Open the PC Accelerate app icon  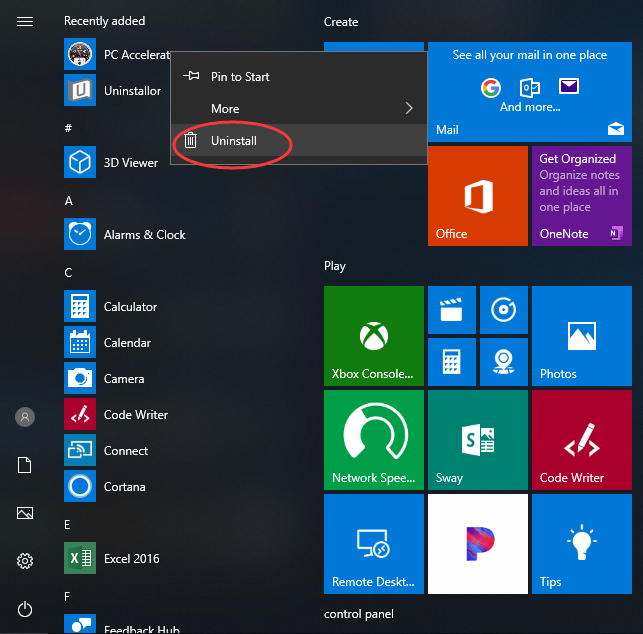tap(80, 54)
